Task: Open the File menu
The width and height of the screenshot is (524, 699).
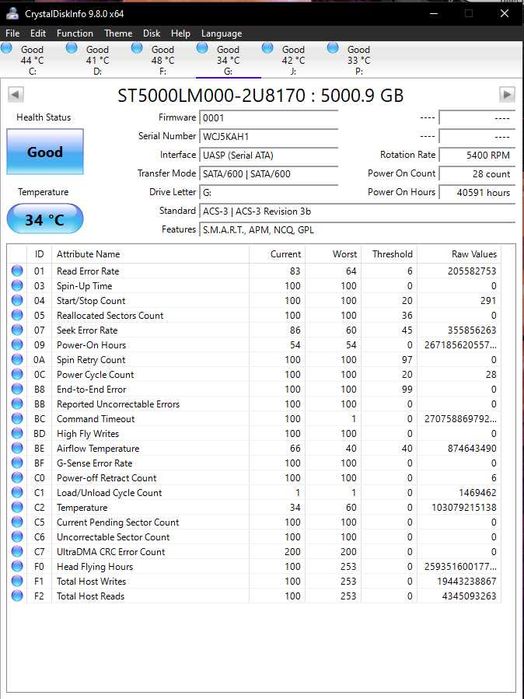Action: click(12, 33)
